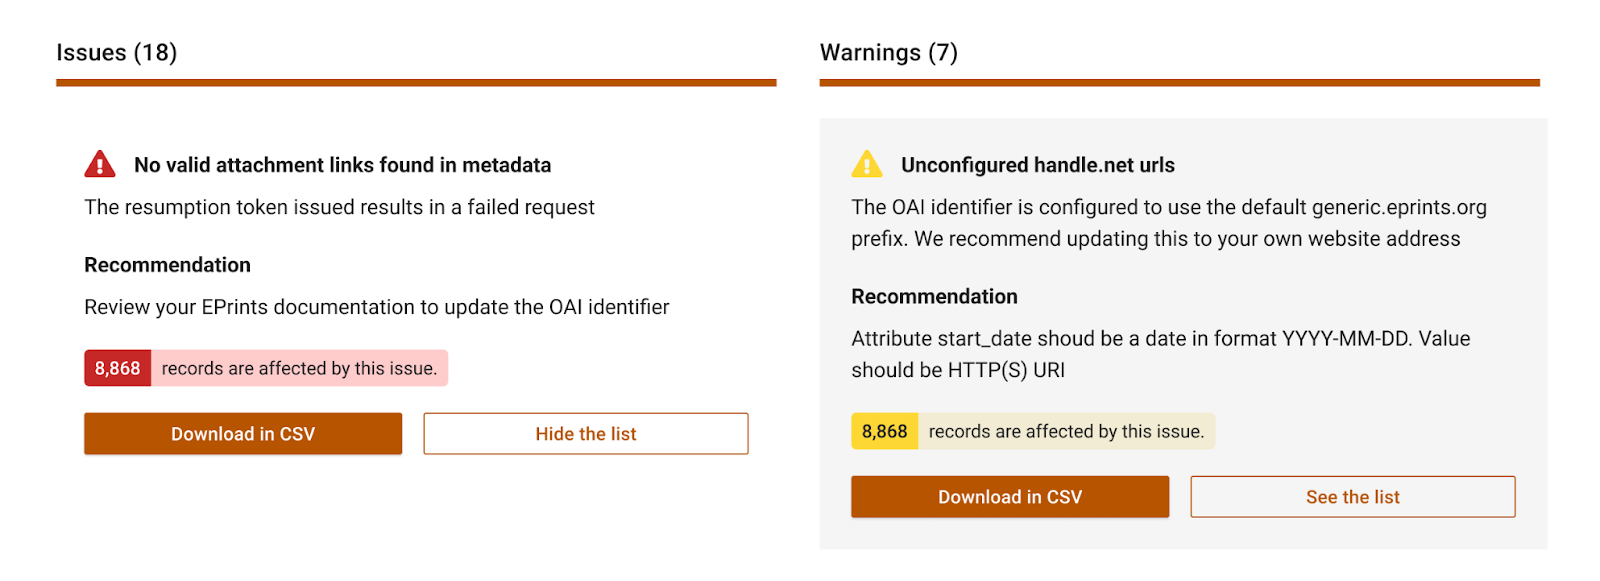Open the Warnings (7) section heading

[x=889, y=53]
